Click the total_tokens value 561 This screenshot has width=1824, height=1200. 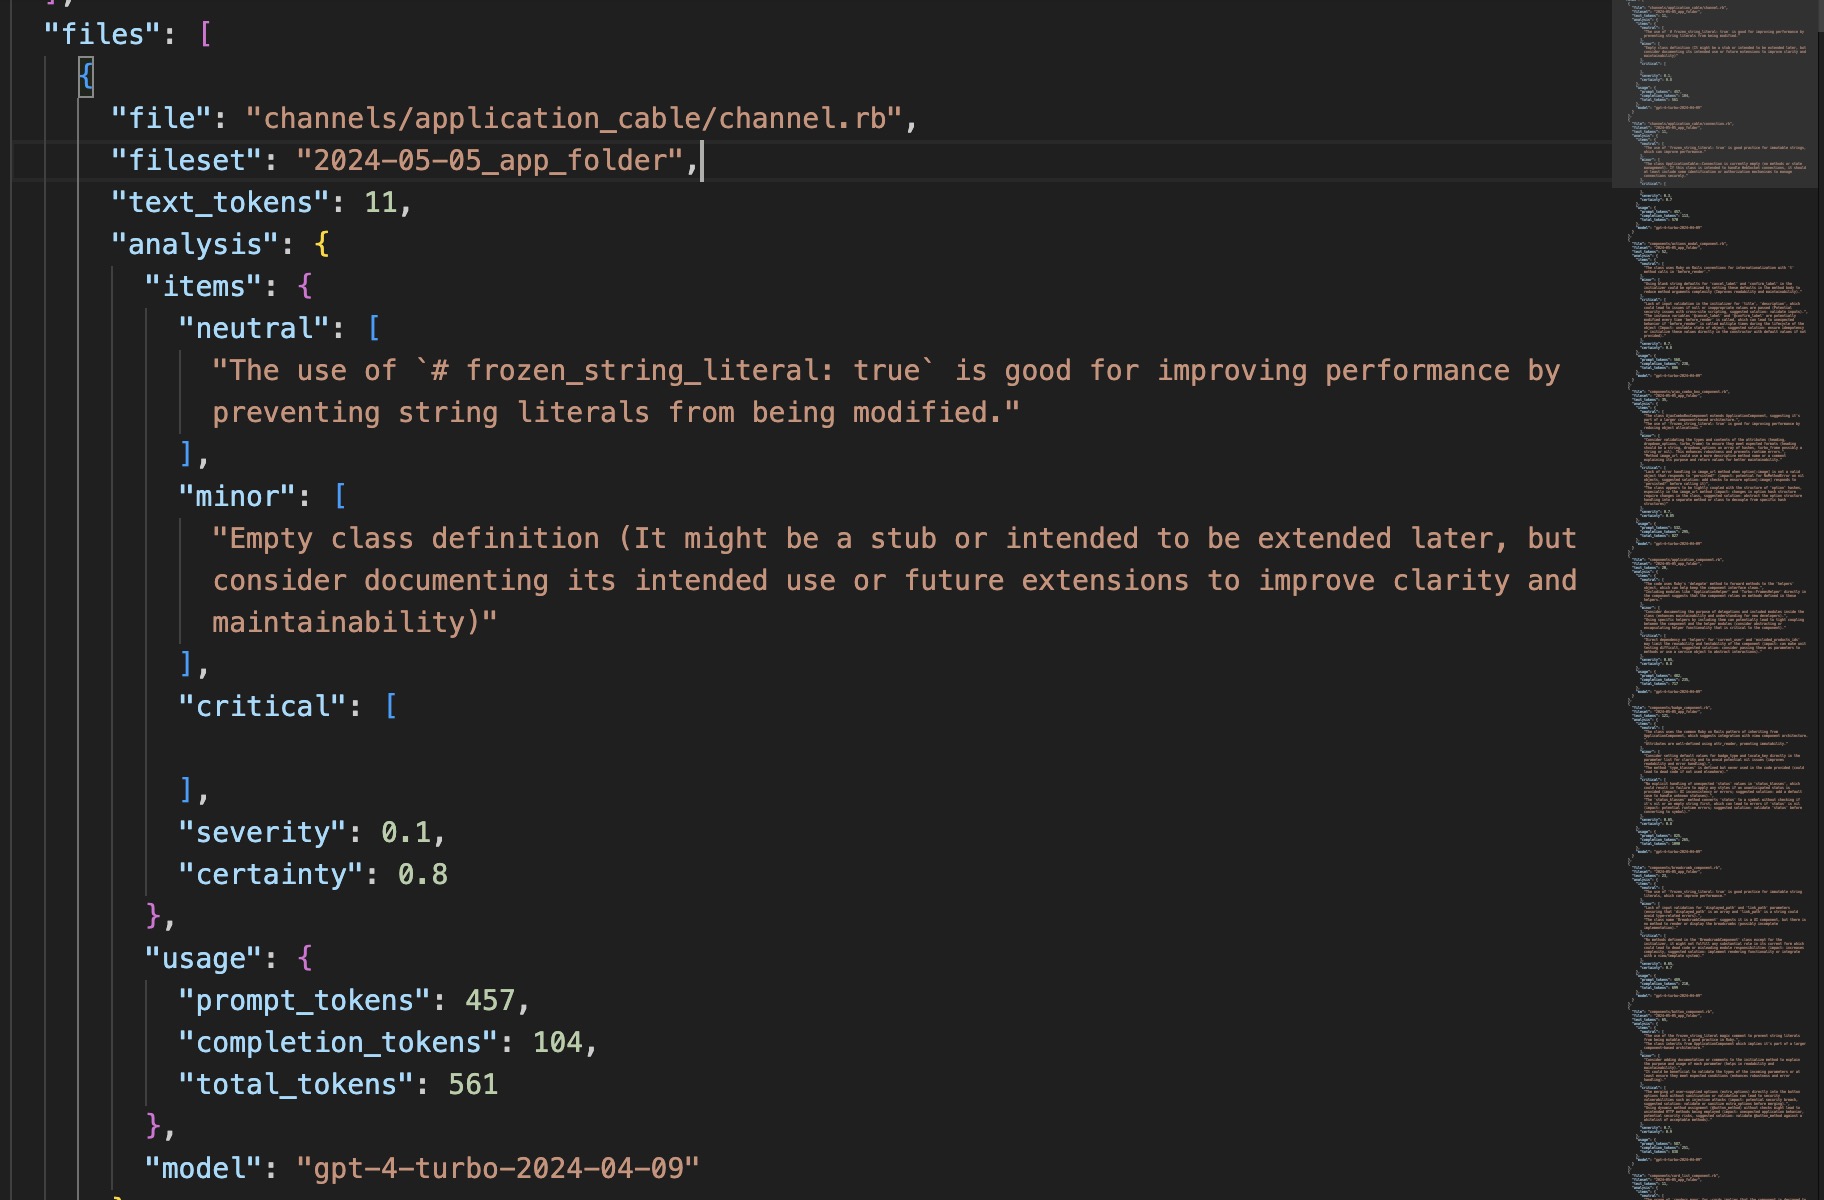coord(472,1084)
